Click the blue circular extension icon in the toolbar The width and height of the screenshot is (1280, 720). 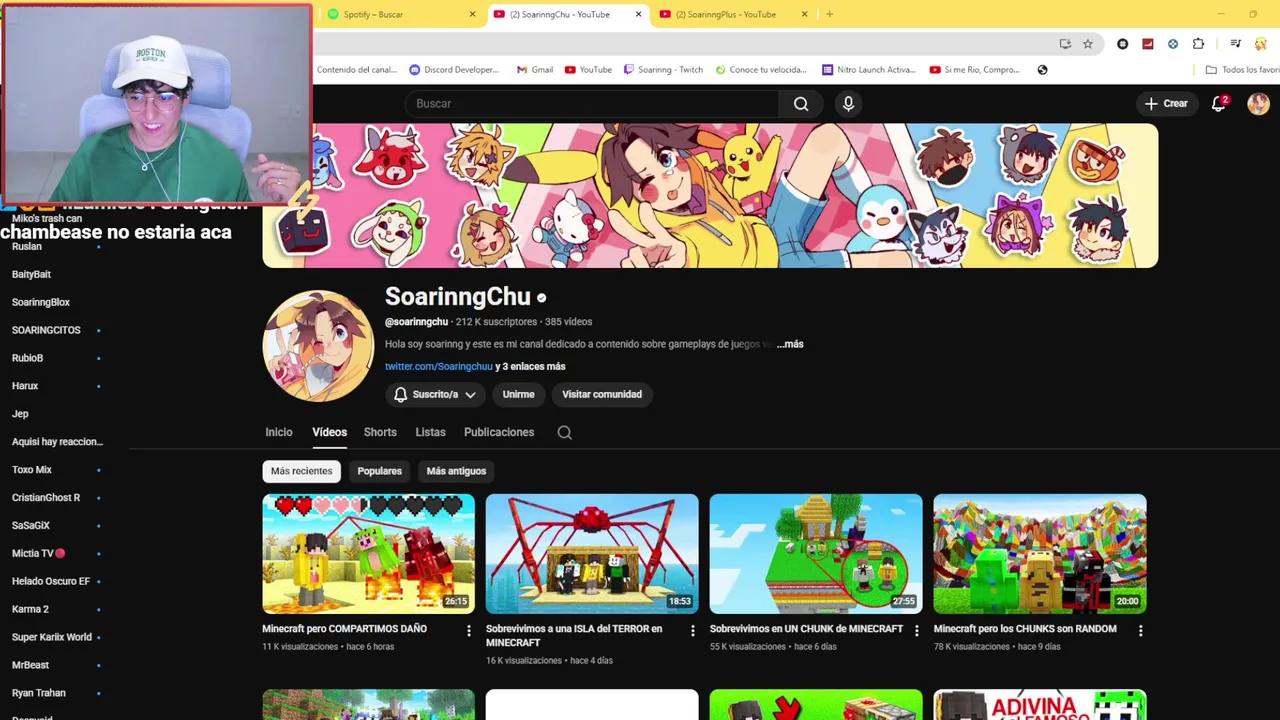(x=1172, y=44)
